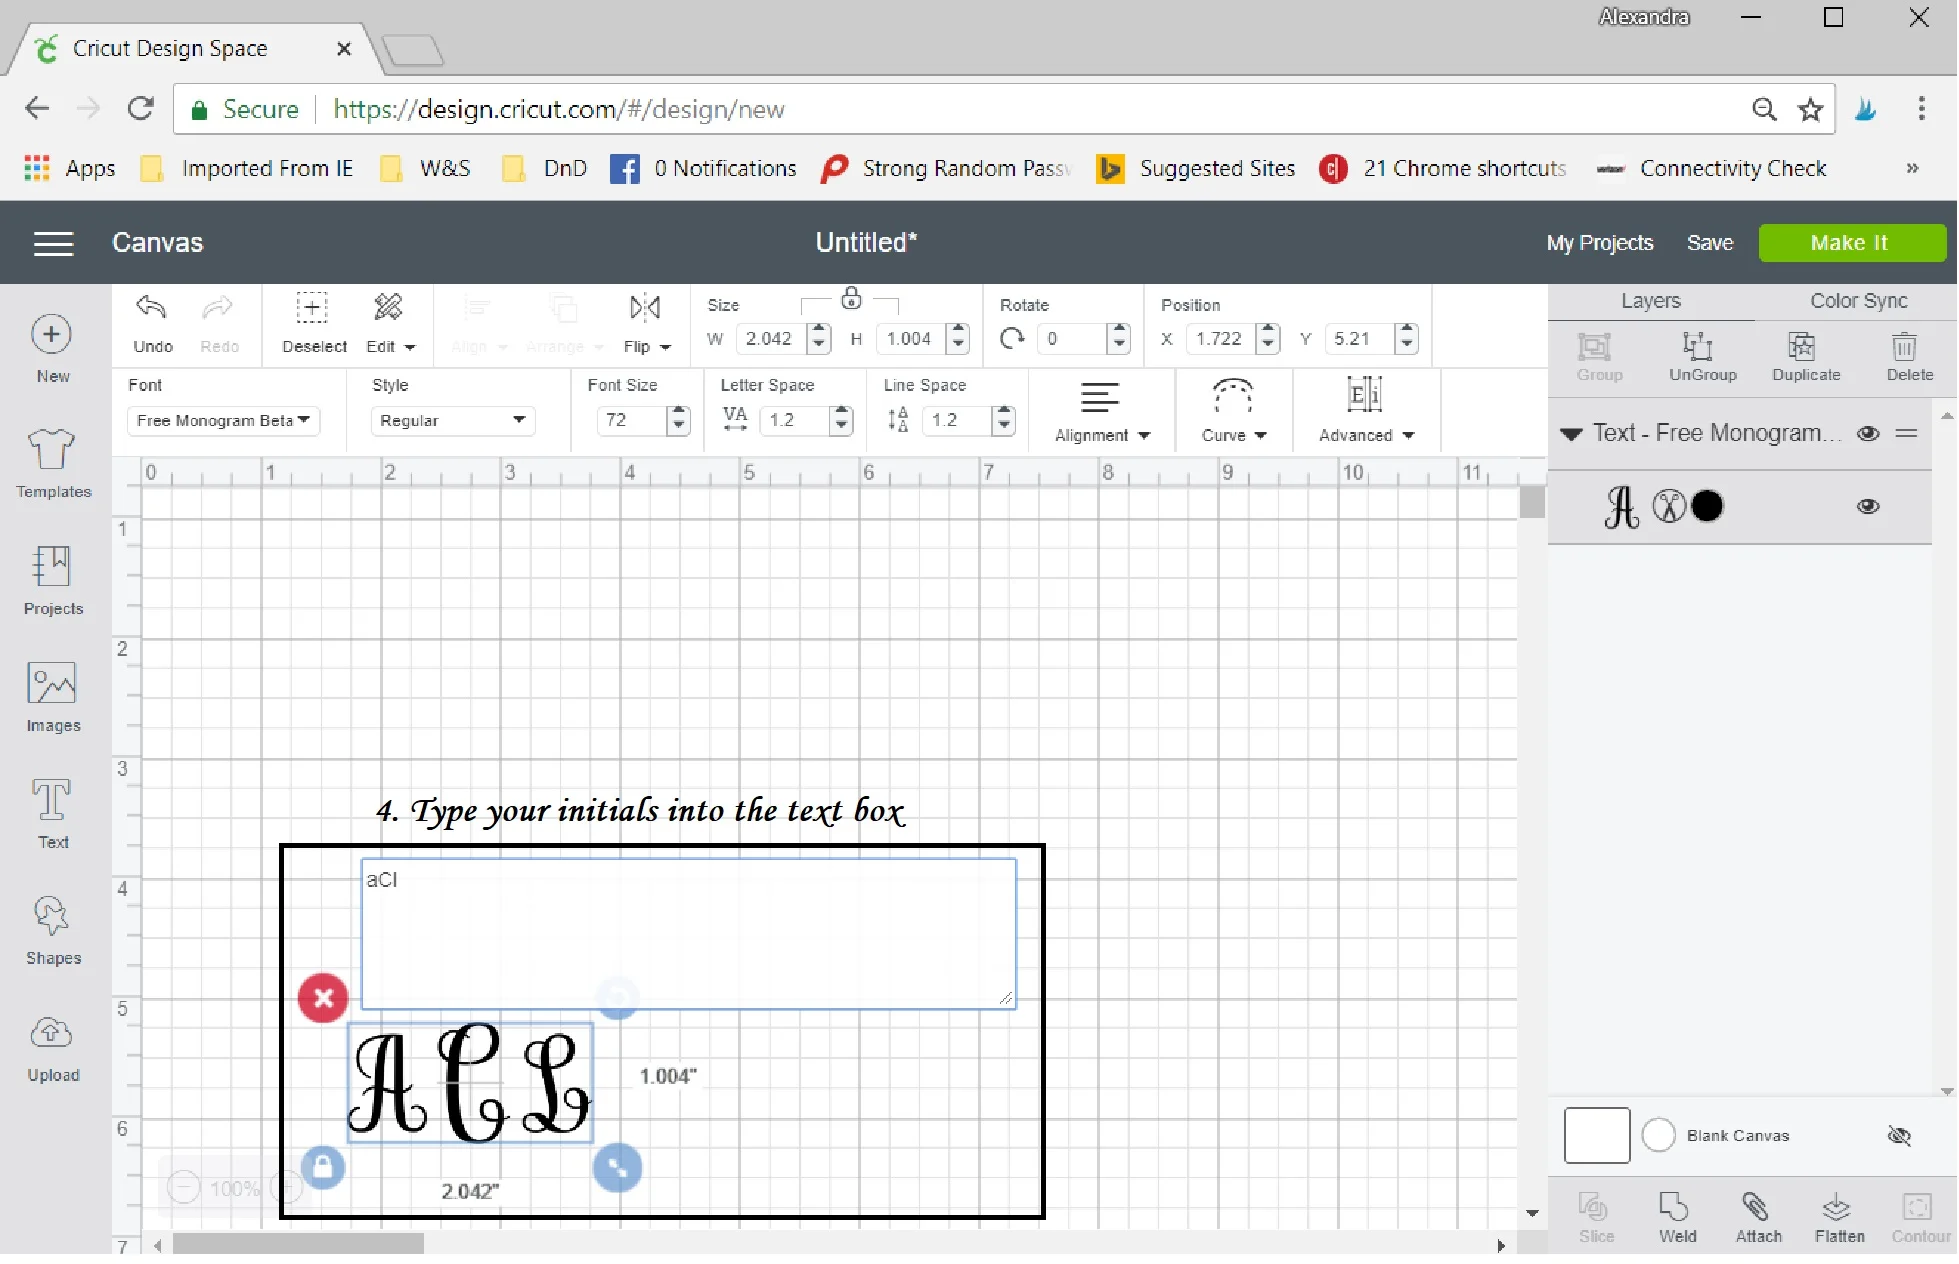This screenshot has width=1959, height=1264.
Task: Click inside the initials text box
Action: click(688, 933)
